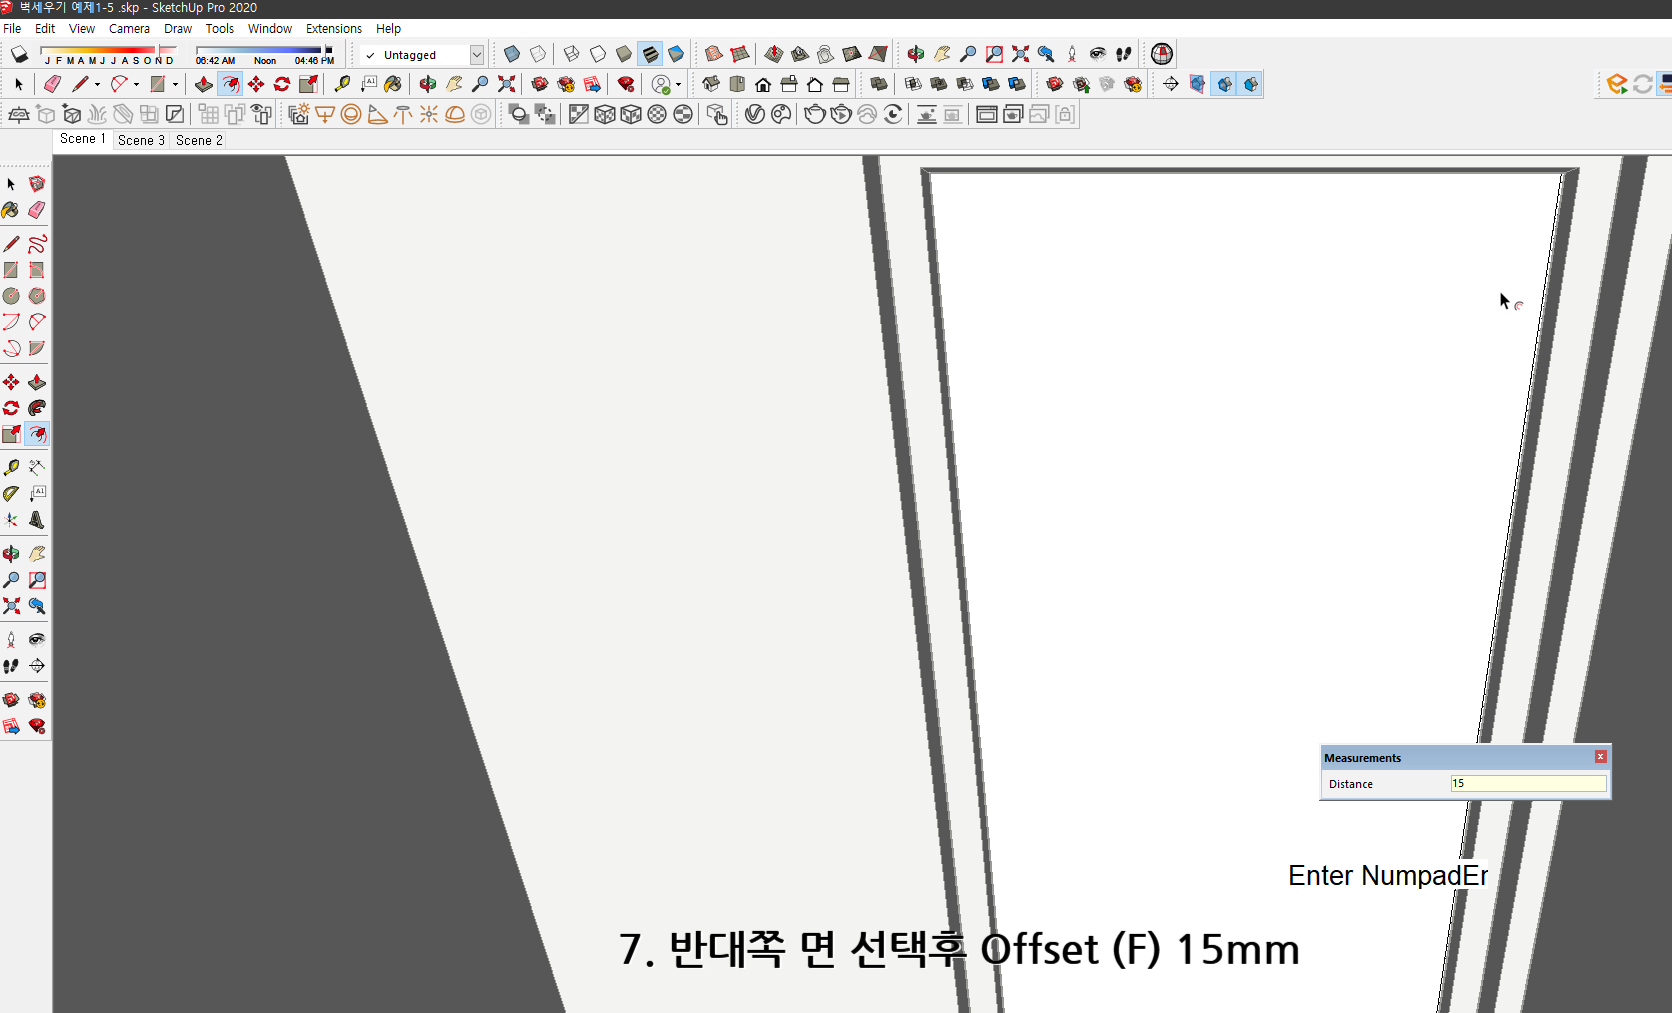Open the Camera menu

tap(129, 28)
